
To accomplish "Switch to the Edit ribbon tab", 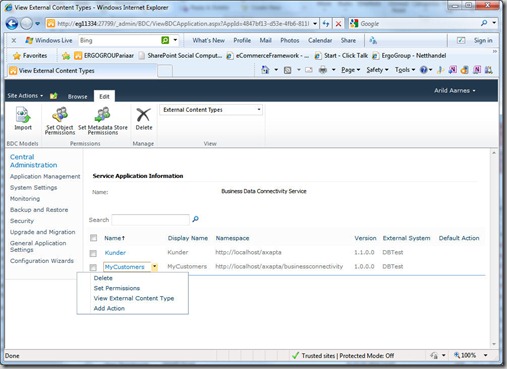I will (104, 96).
